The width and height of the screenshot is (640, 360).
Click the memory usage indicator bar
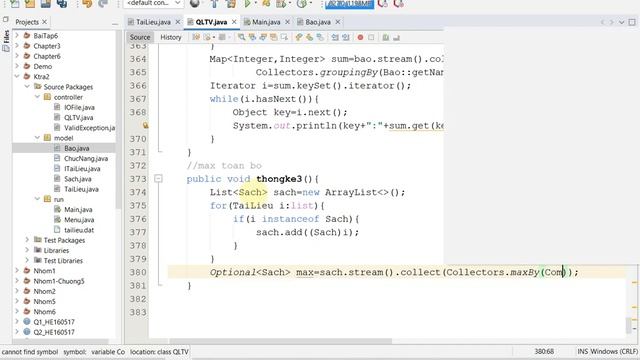349,4
